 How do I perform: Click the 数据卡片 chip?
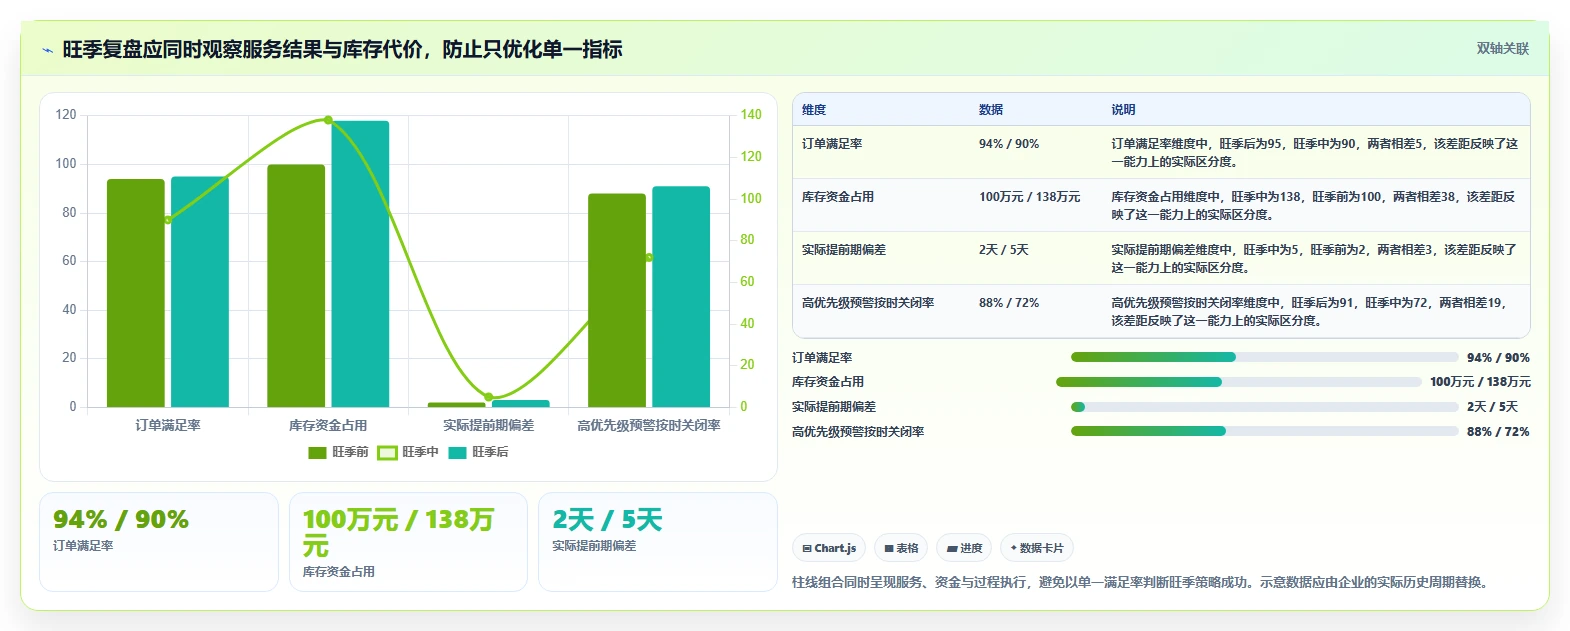[x=1037, y=548]
